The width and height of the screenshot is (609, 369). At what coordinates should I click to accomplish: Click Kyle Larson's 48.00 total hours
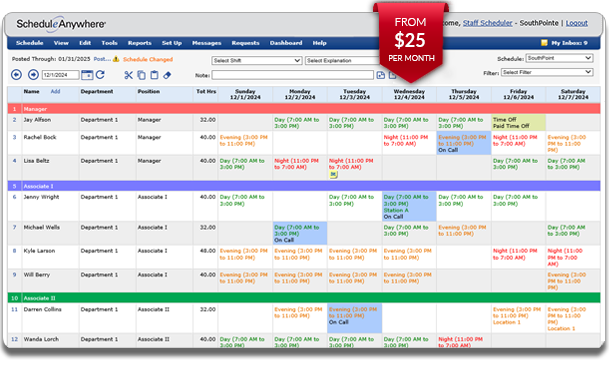208,251
